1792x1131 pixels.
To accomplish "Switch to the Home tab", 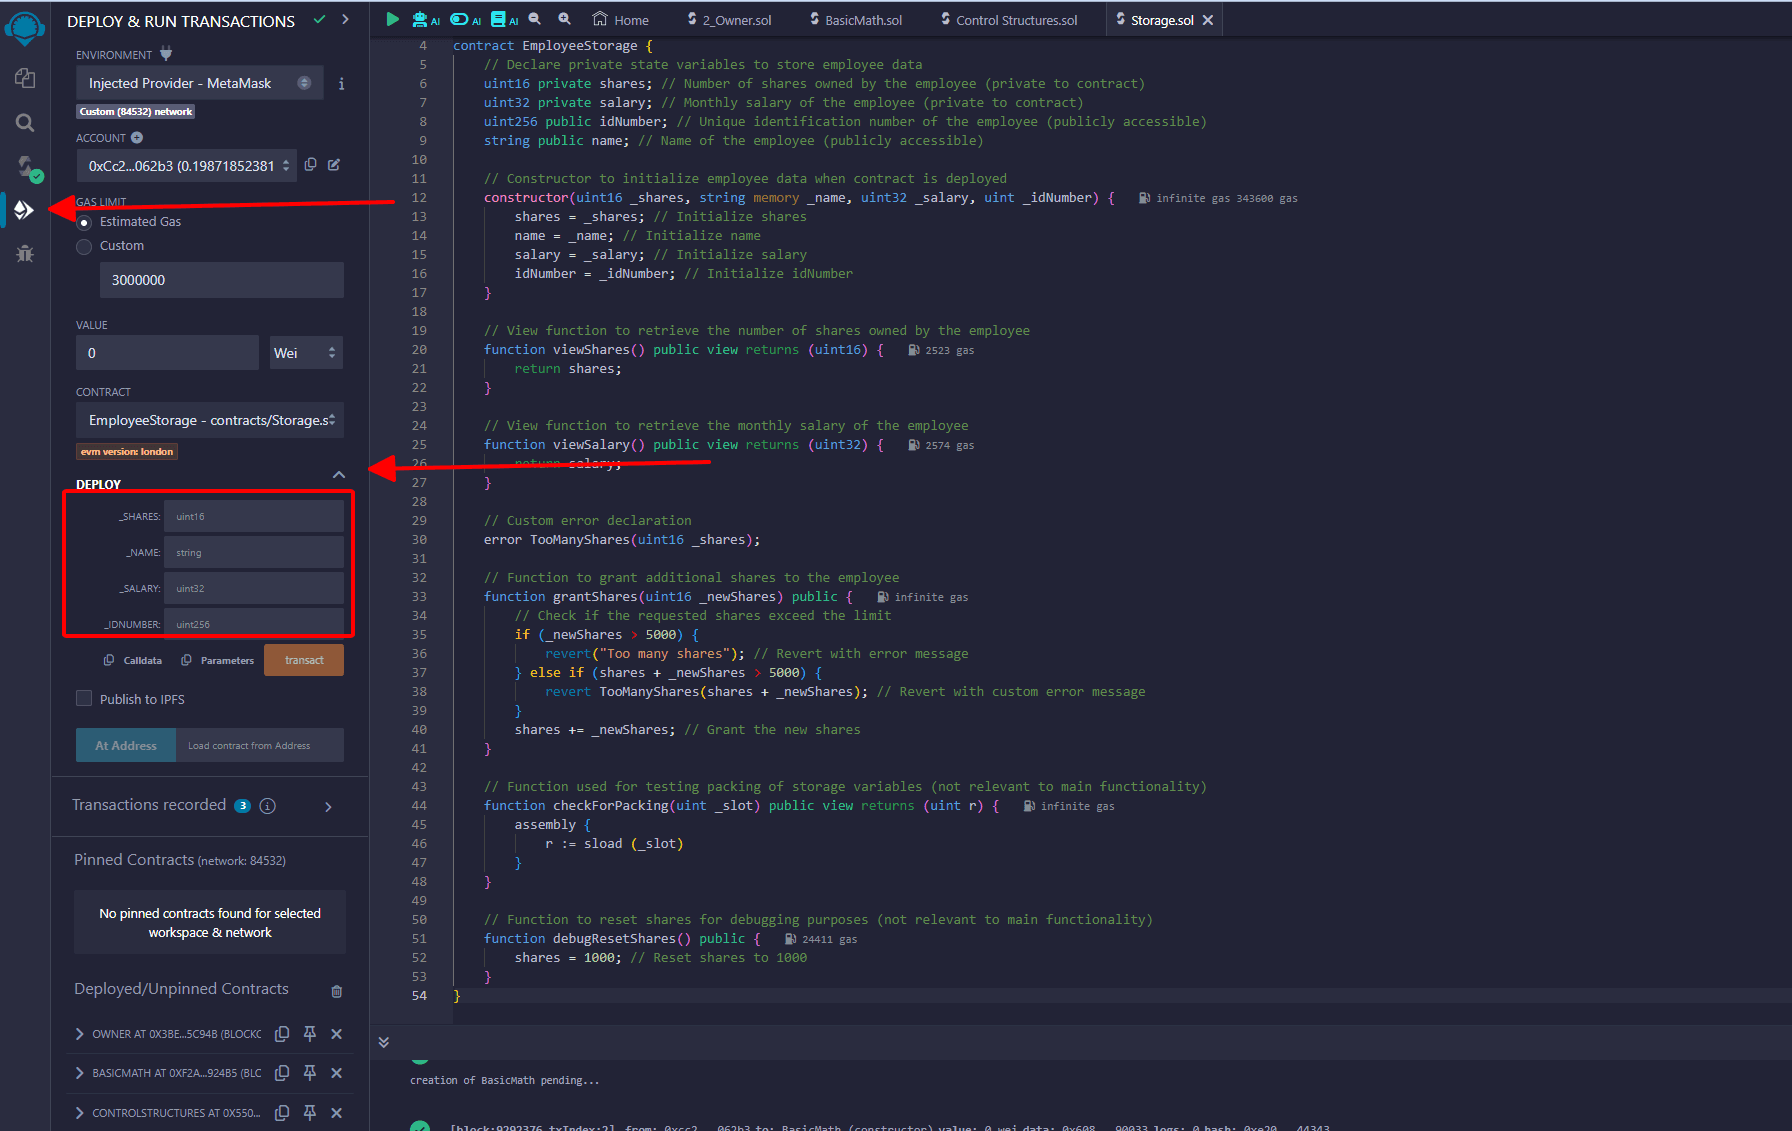I will pyautogui.click(x=621, y=20).
